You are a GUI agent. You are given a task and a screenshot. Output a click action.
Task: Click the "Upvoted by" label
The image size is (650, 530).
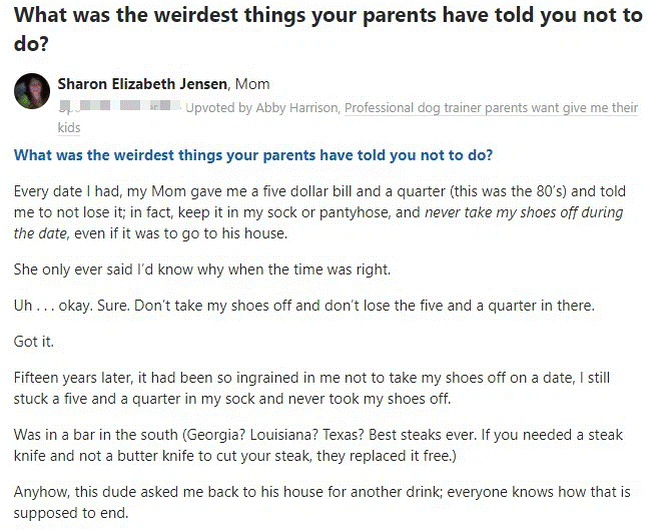click(x=217, y=108)
